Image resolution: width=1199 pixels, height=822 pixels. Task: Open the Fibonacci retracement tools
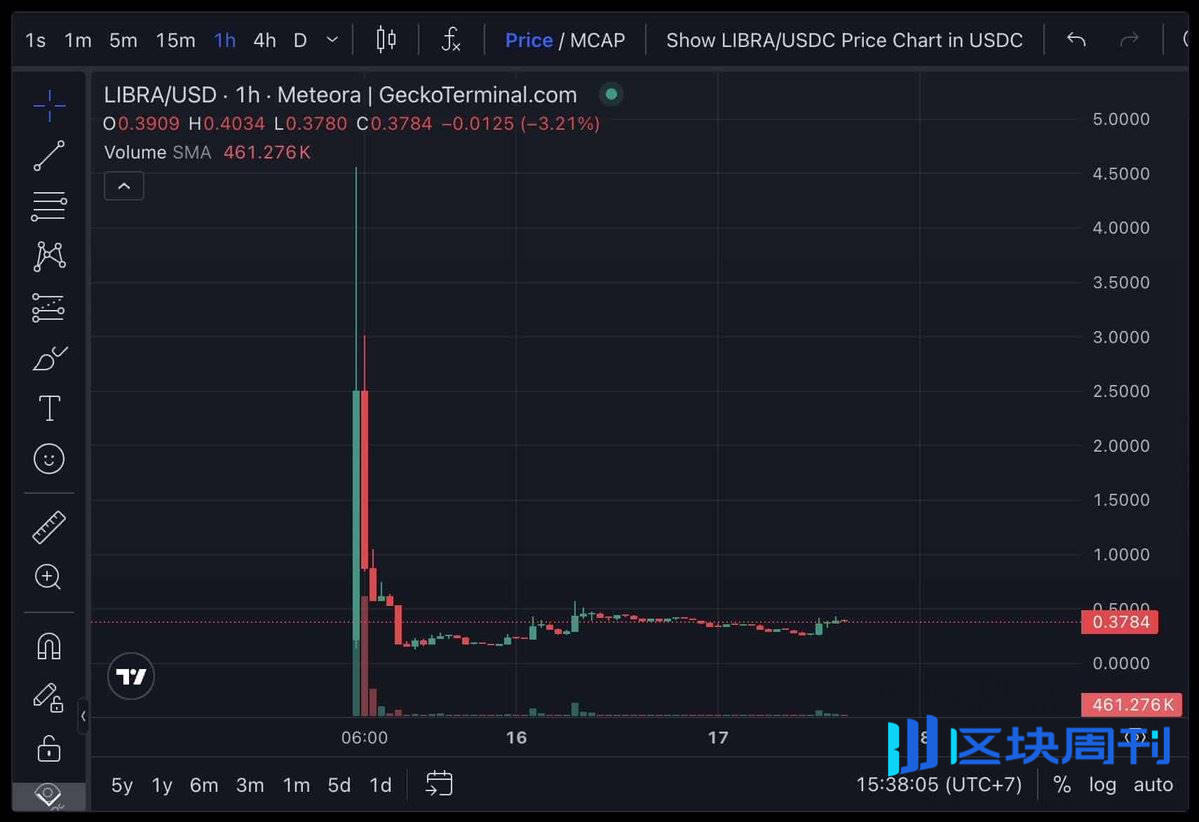tap(48, 206)
